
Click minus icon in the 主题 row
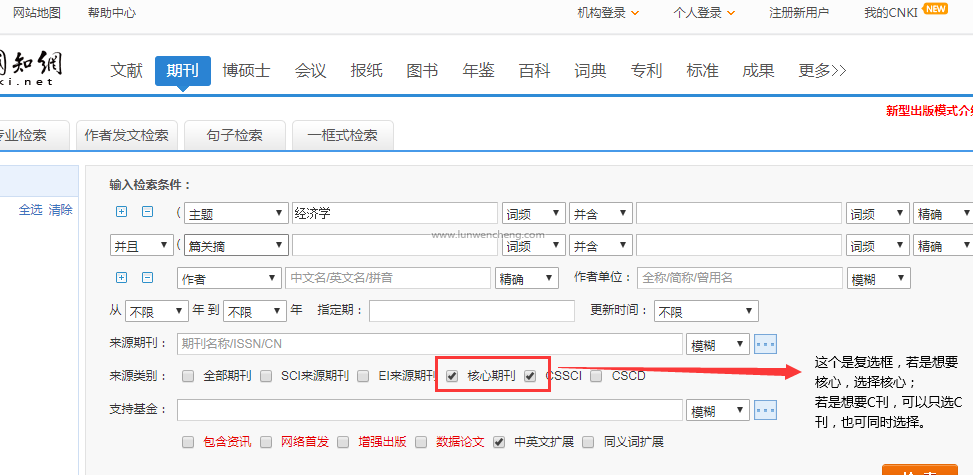click(148, 212)
